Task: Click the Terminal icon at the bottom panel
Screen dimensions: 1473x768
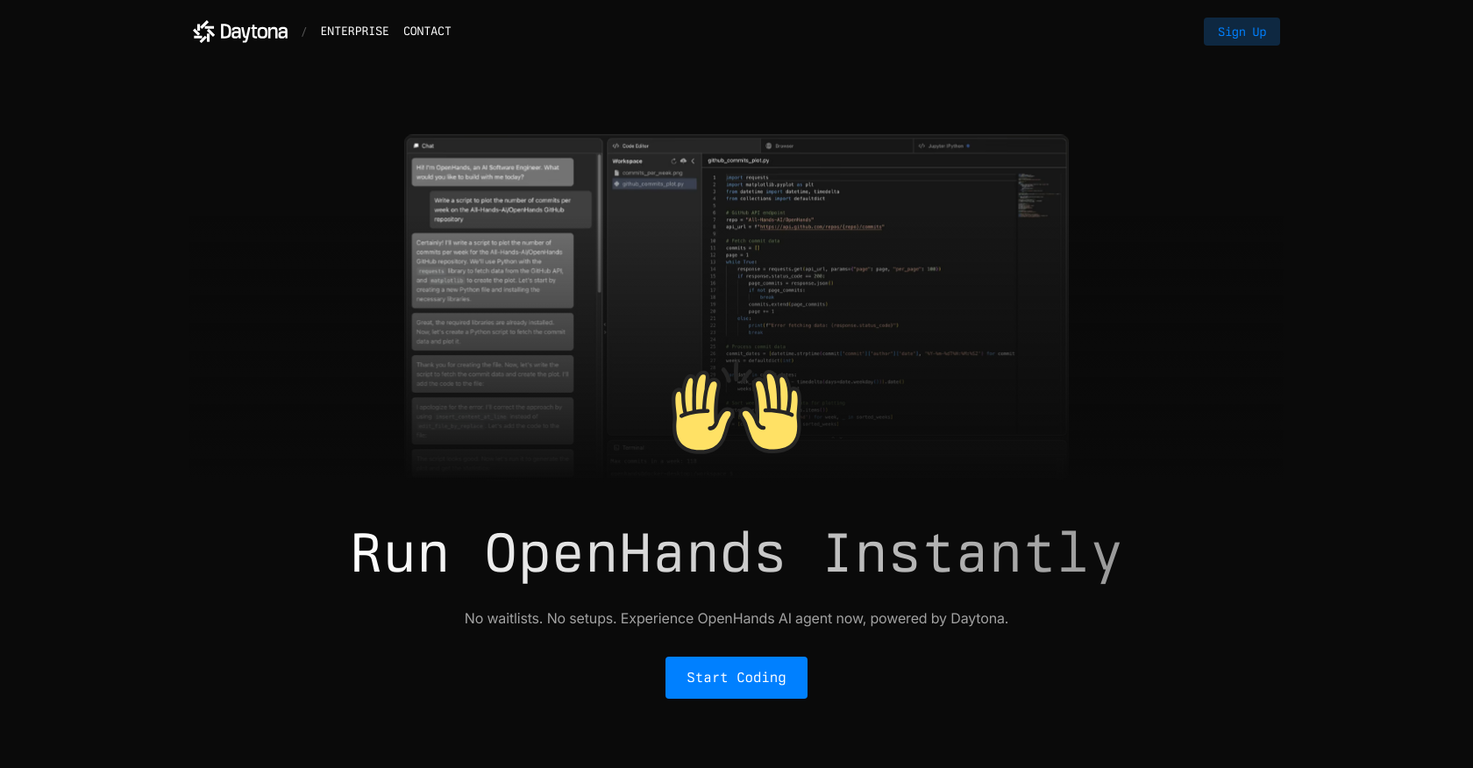Action: [x=616, y=447]
